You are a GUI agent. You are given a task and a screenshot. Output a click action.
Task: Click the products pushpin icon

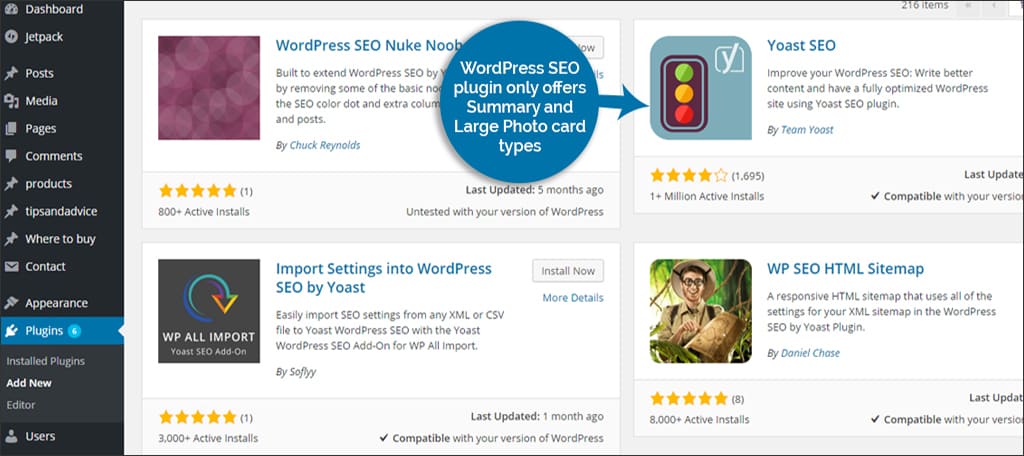tap(11, 184)
